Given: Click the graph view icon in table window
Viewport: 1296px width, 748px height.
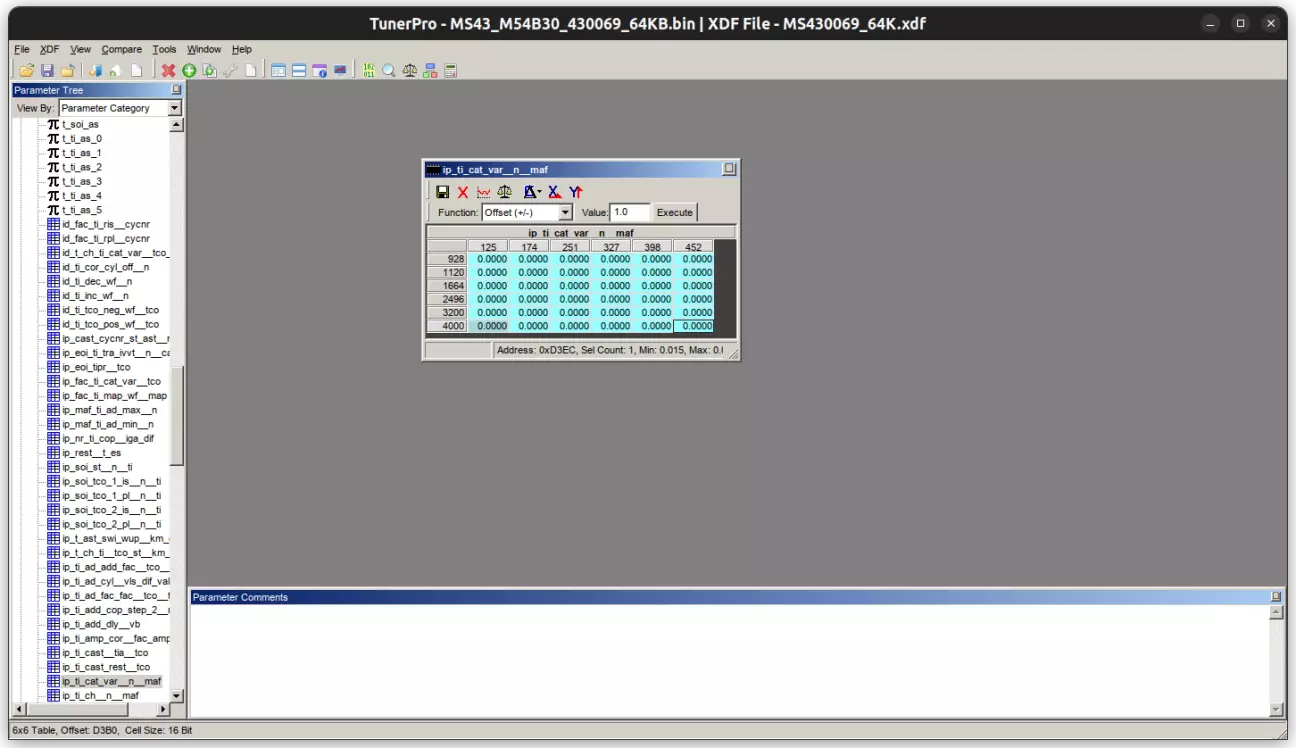Looking at the screenshot, I should click(x=483, y=192).
